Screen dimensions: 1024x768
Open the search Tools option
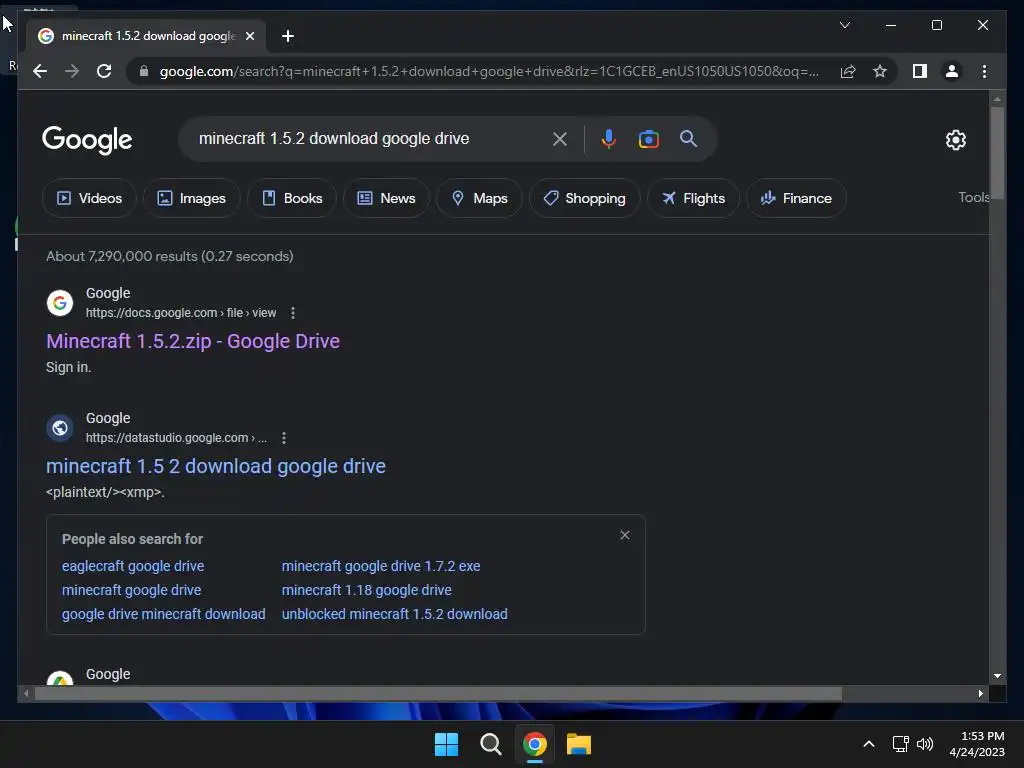[974, 197]
